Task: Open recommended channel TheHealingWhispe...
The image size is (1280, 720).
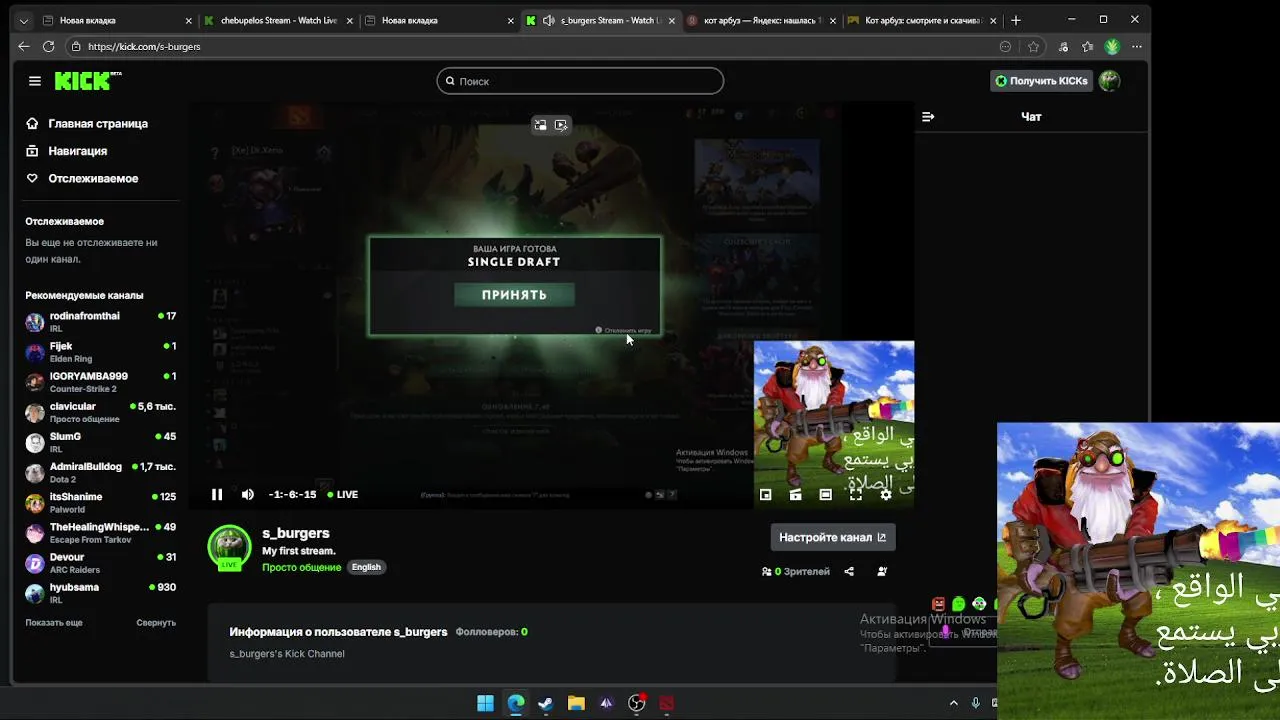Action: [x=100, y=533]
